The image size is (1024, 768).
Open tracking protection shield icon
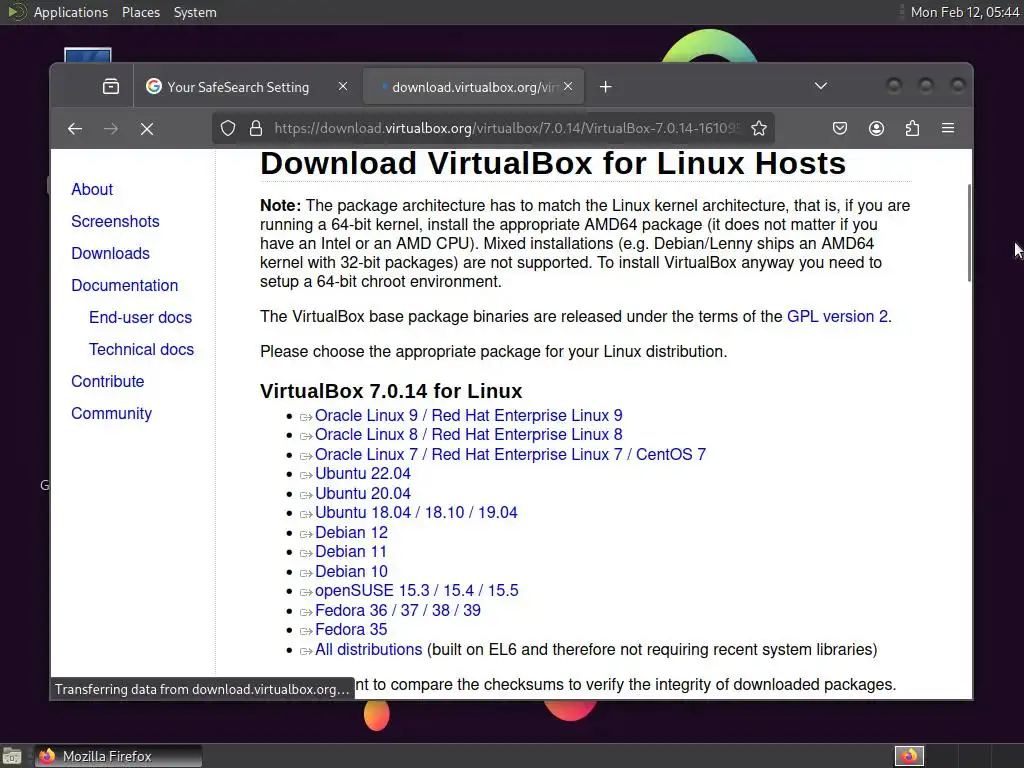(x=227, y=129)
